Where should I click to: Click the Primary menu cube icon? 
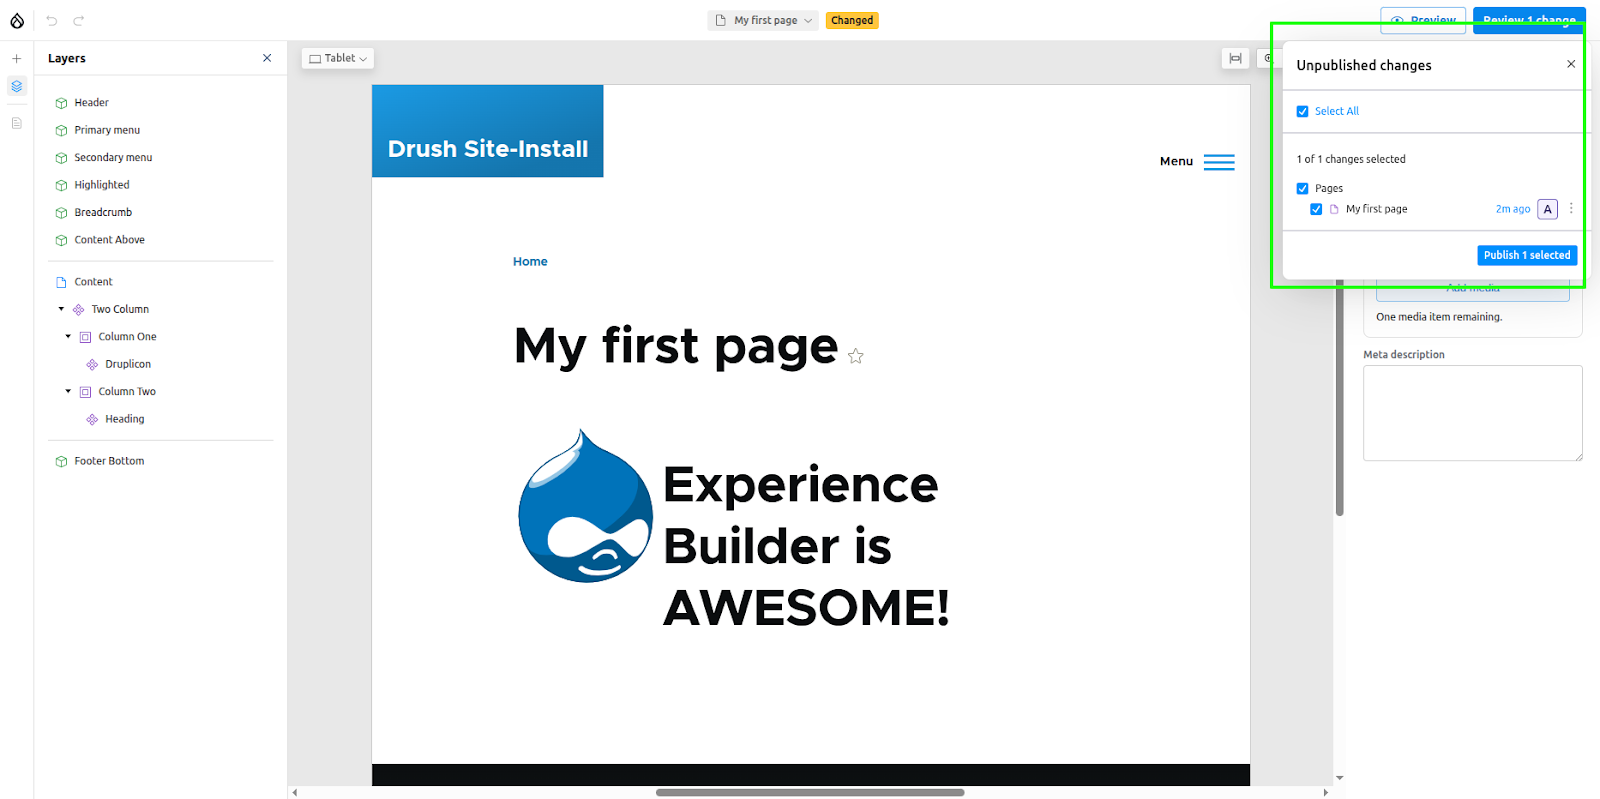coord(61,130)
